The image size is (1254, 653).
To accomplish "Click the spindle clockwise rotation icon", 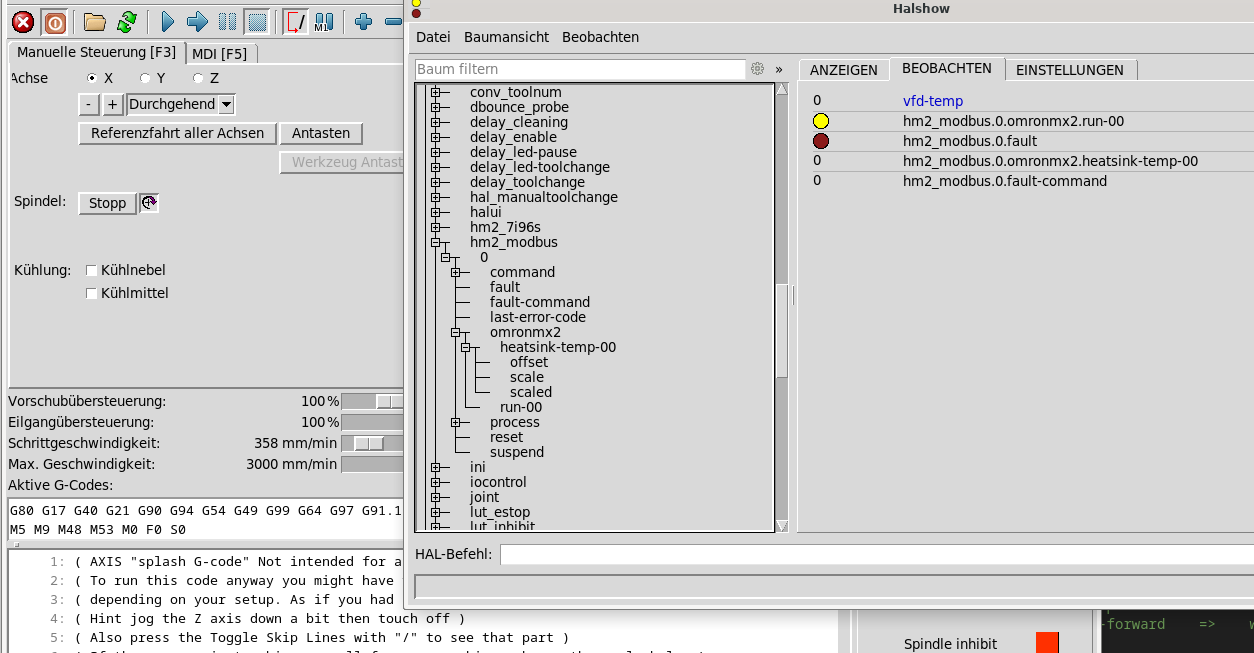I will (x=149, y=203).
